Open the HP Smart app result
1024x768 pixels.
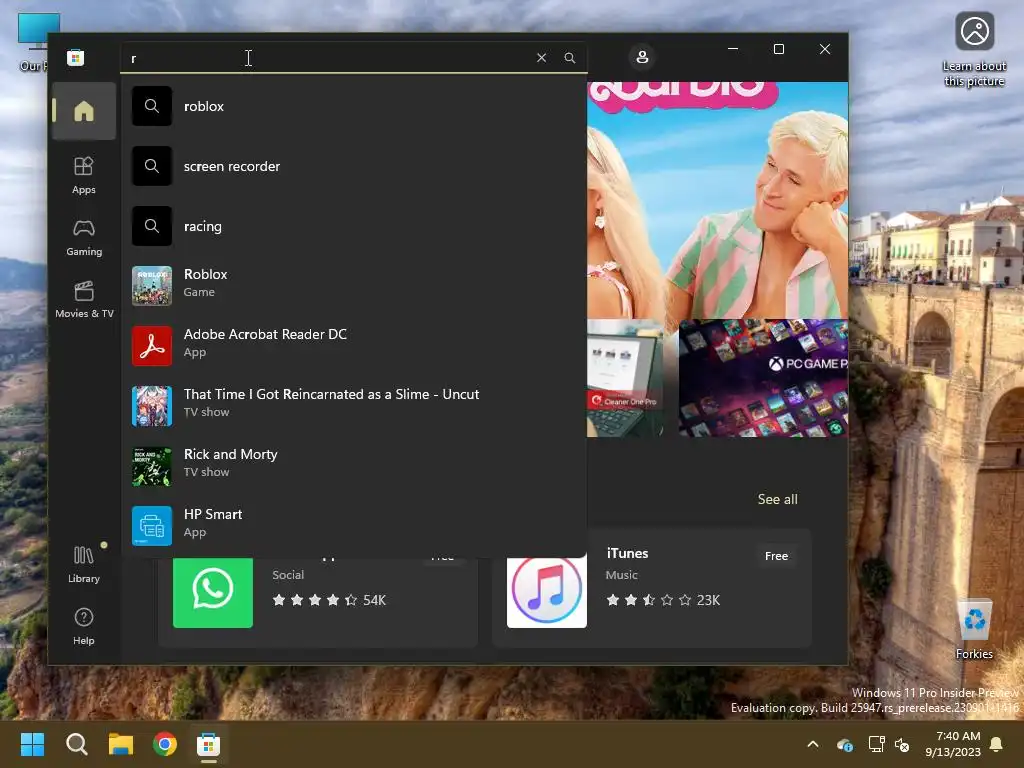click(354, 526)
